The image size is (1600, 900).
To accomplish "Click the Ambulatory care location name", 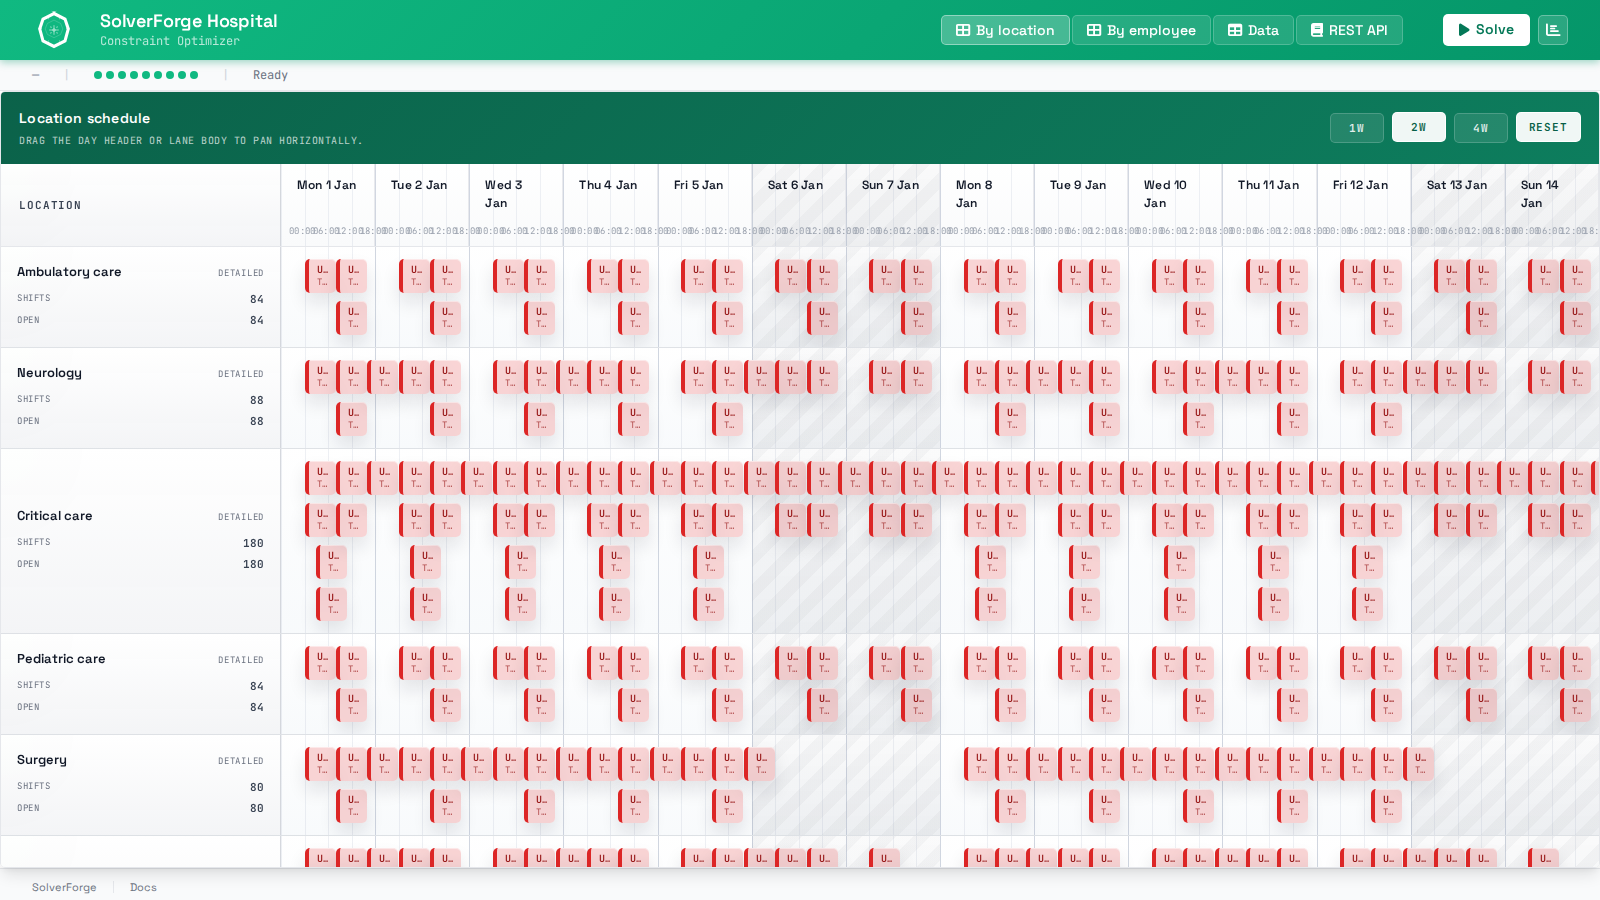I will click(x=69, y=272).
